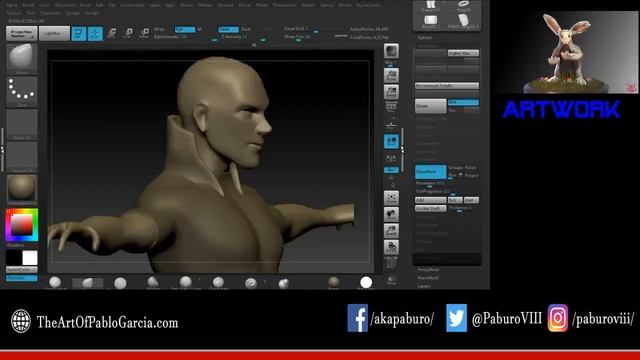The image size is (640, 360).
Task: Select the white material sphere at bottom shelf
Action: 366,282
